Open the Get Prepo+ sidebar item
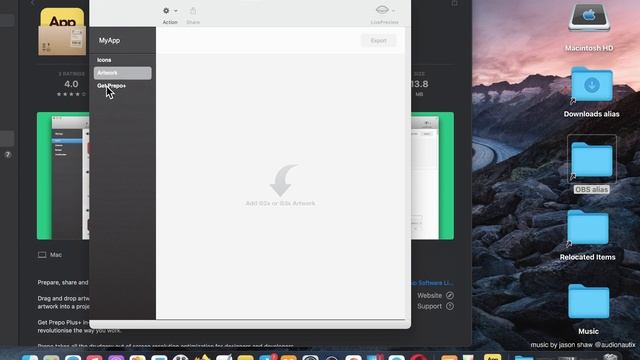Screen dimensions: 640x360 (111, 86)
